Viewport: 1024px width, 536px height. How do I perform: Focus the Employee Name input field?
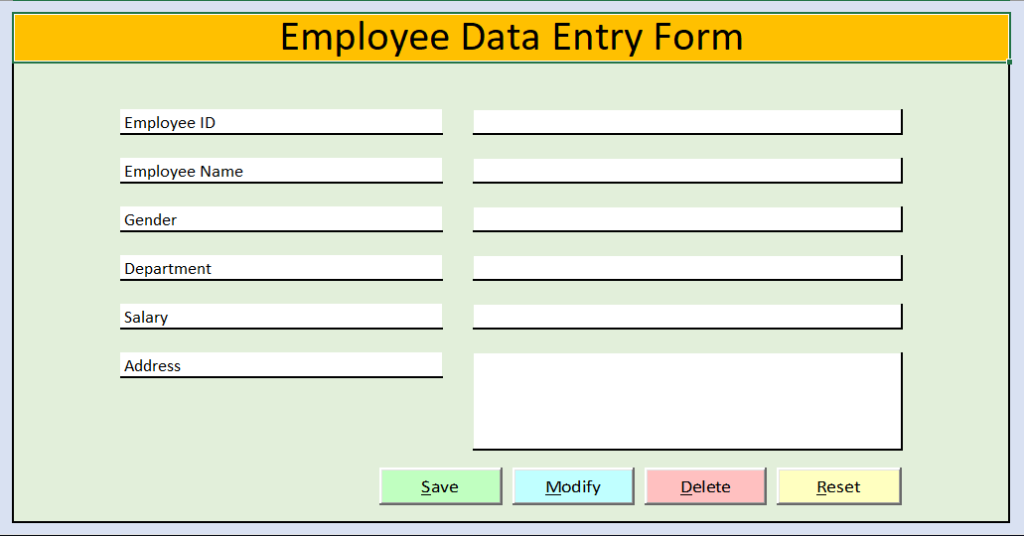click(x=688, y=170)
